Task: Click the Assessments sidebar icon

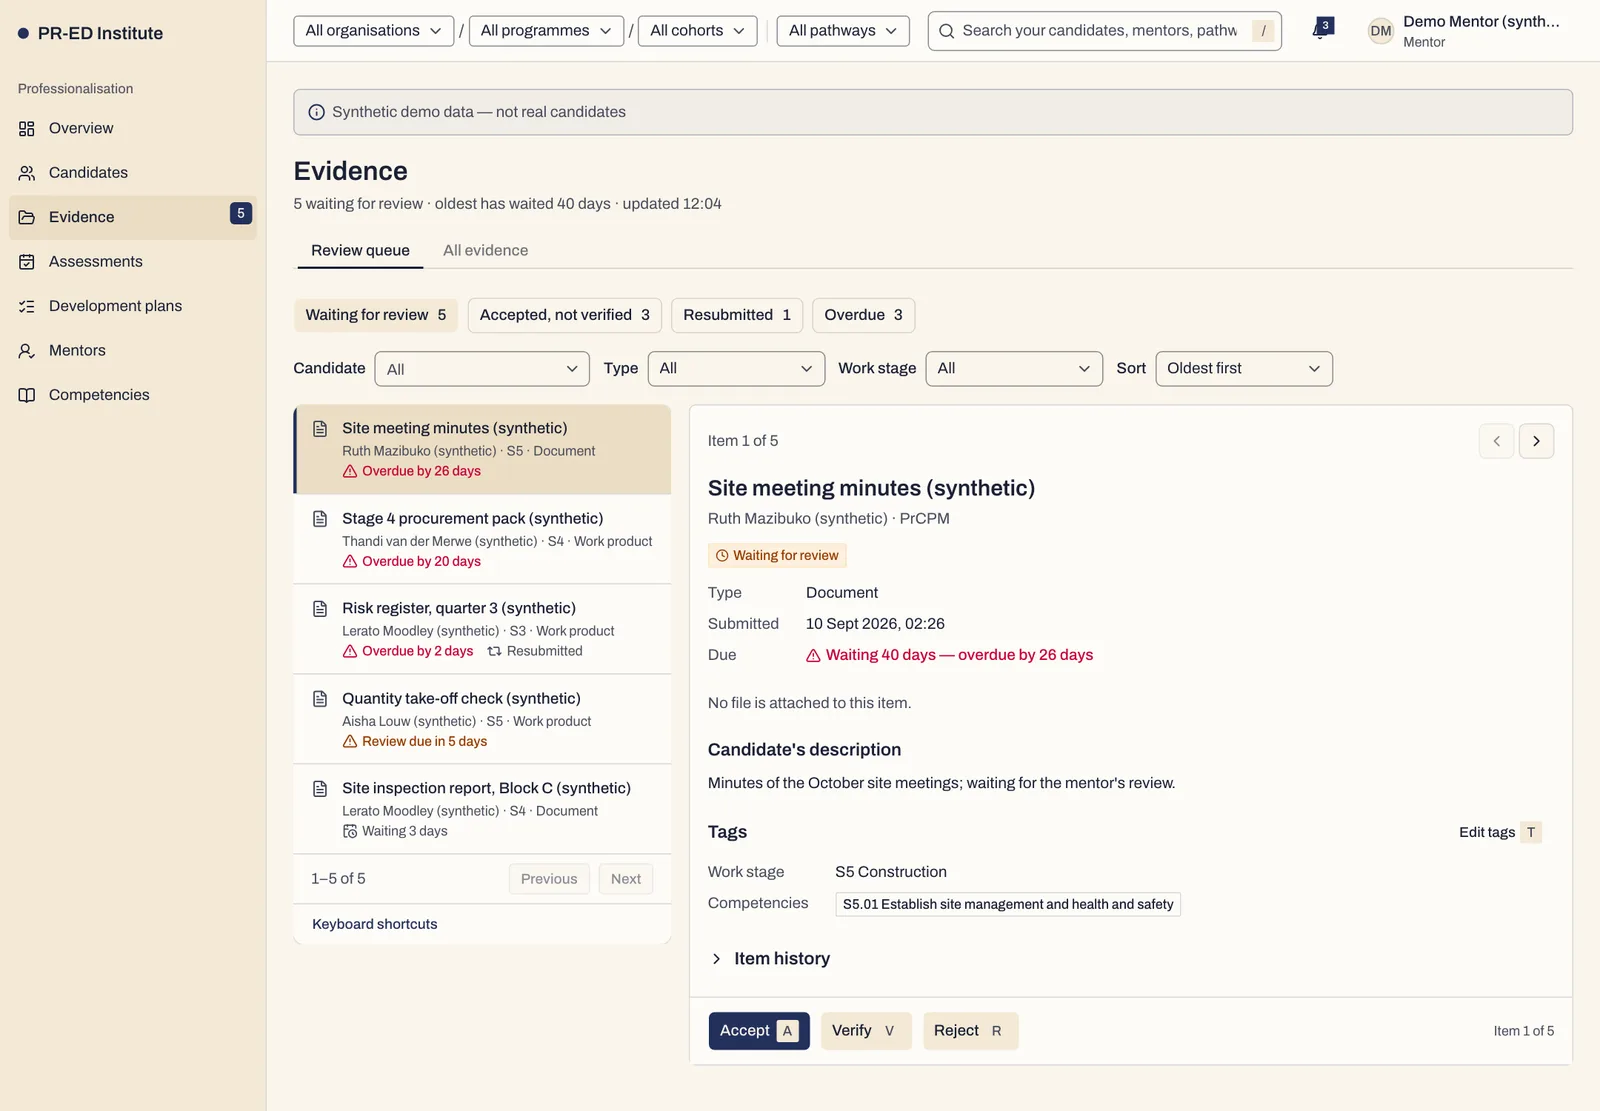Action: coord(27,262)
